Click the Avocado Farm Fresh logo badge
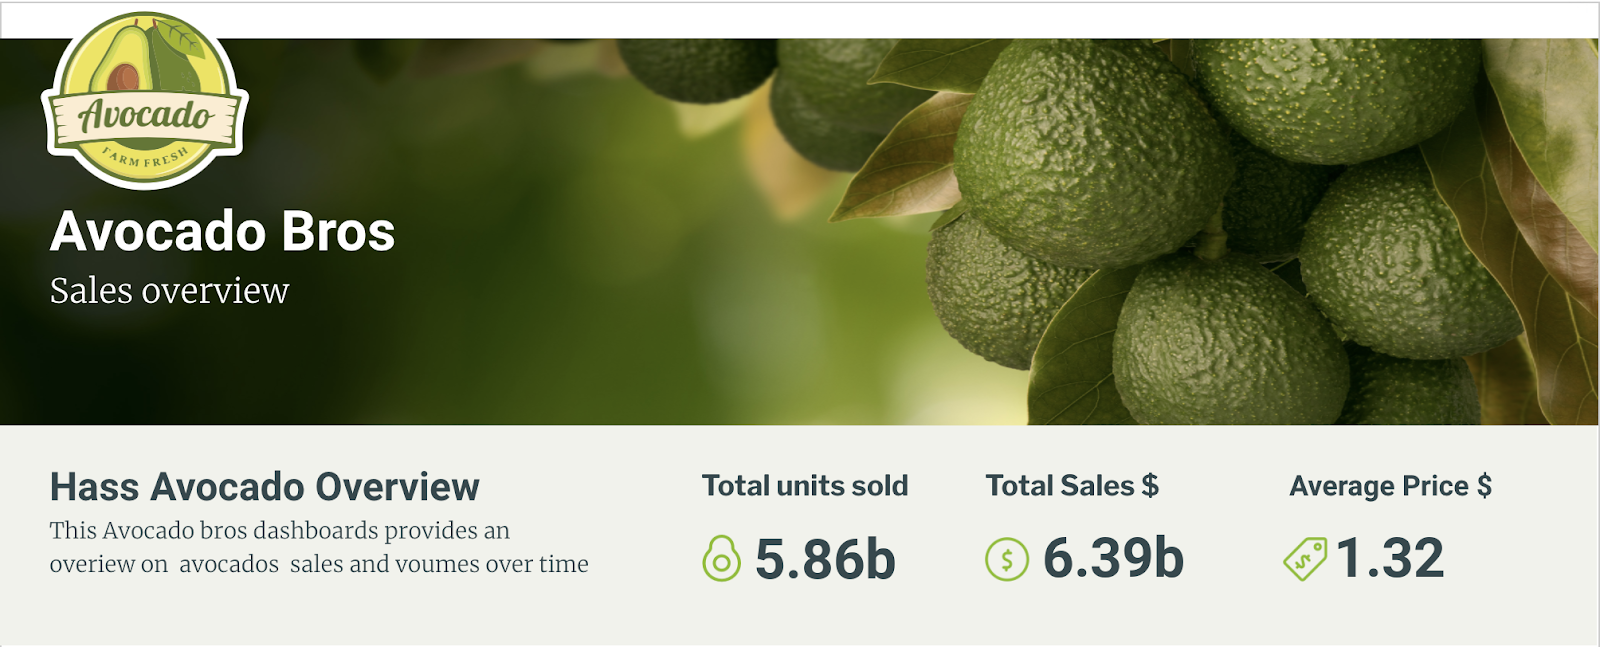Screen dimensions: 1600x647 pos(145,100)
